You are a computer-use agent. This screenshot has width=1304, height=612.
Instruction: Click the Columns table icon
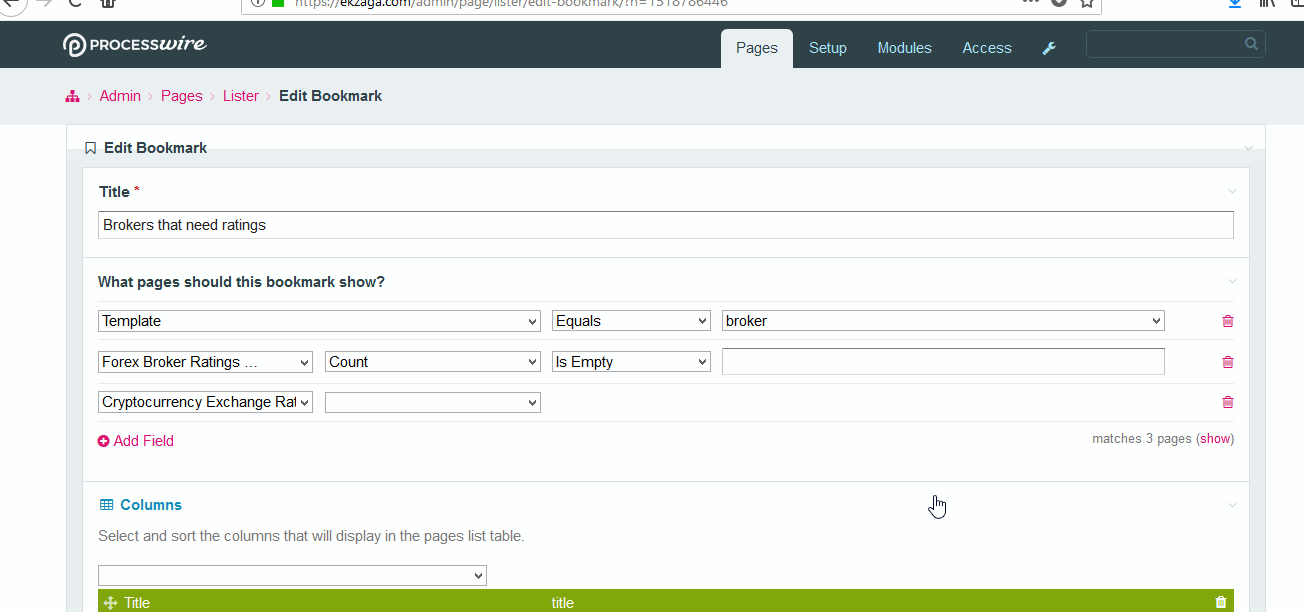click(106, 505)
